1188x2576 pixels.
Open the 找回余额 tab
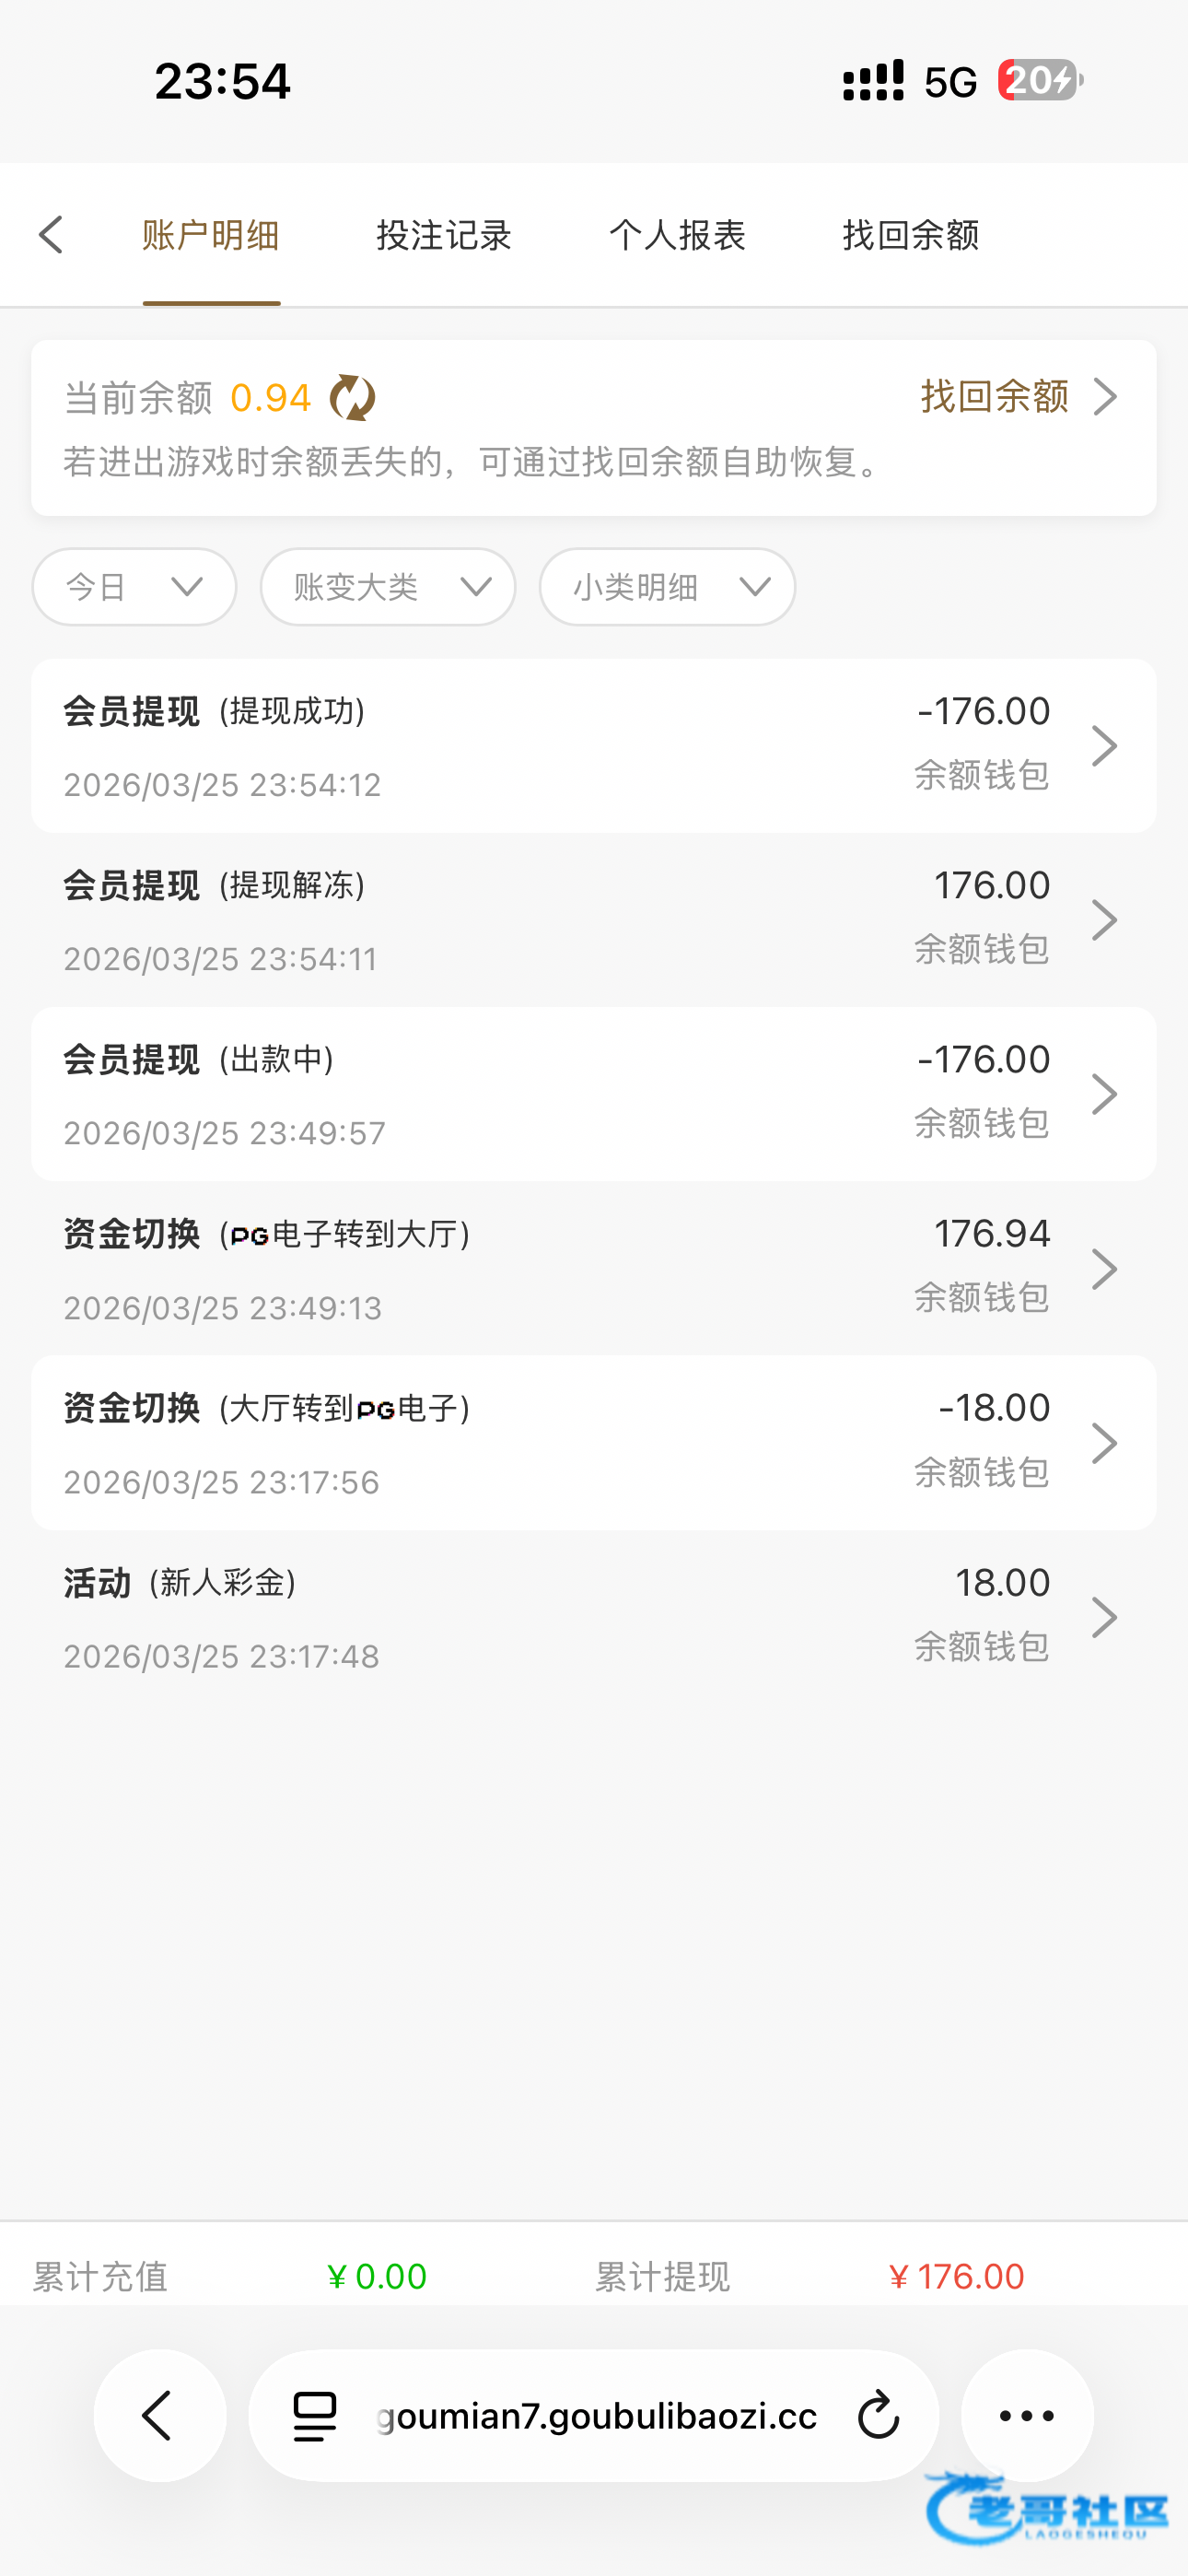(x=911, y=235)
